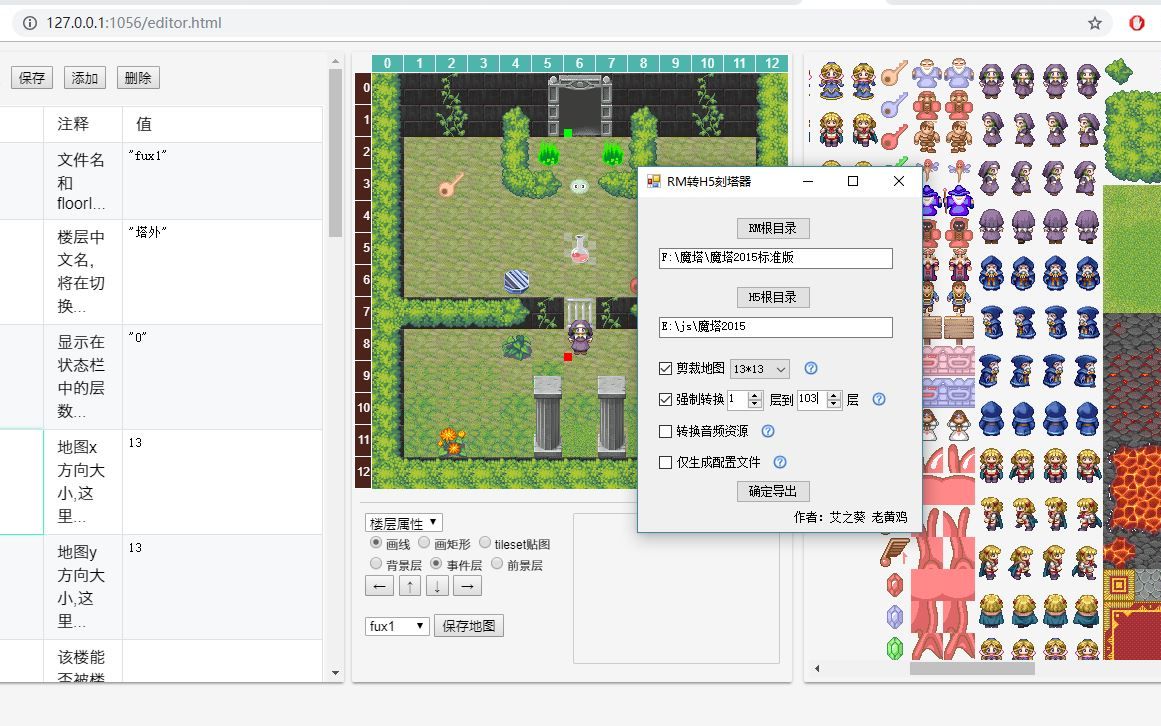Open help icon beside 强制转换 layer range
The image size is (1161, 726).
click(x=877, y=399)
